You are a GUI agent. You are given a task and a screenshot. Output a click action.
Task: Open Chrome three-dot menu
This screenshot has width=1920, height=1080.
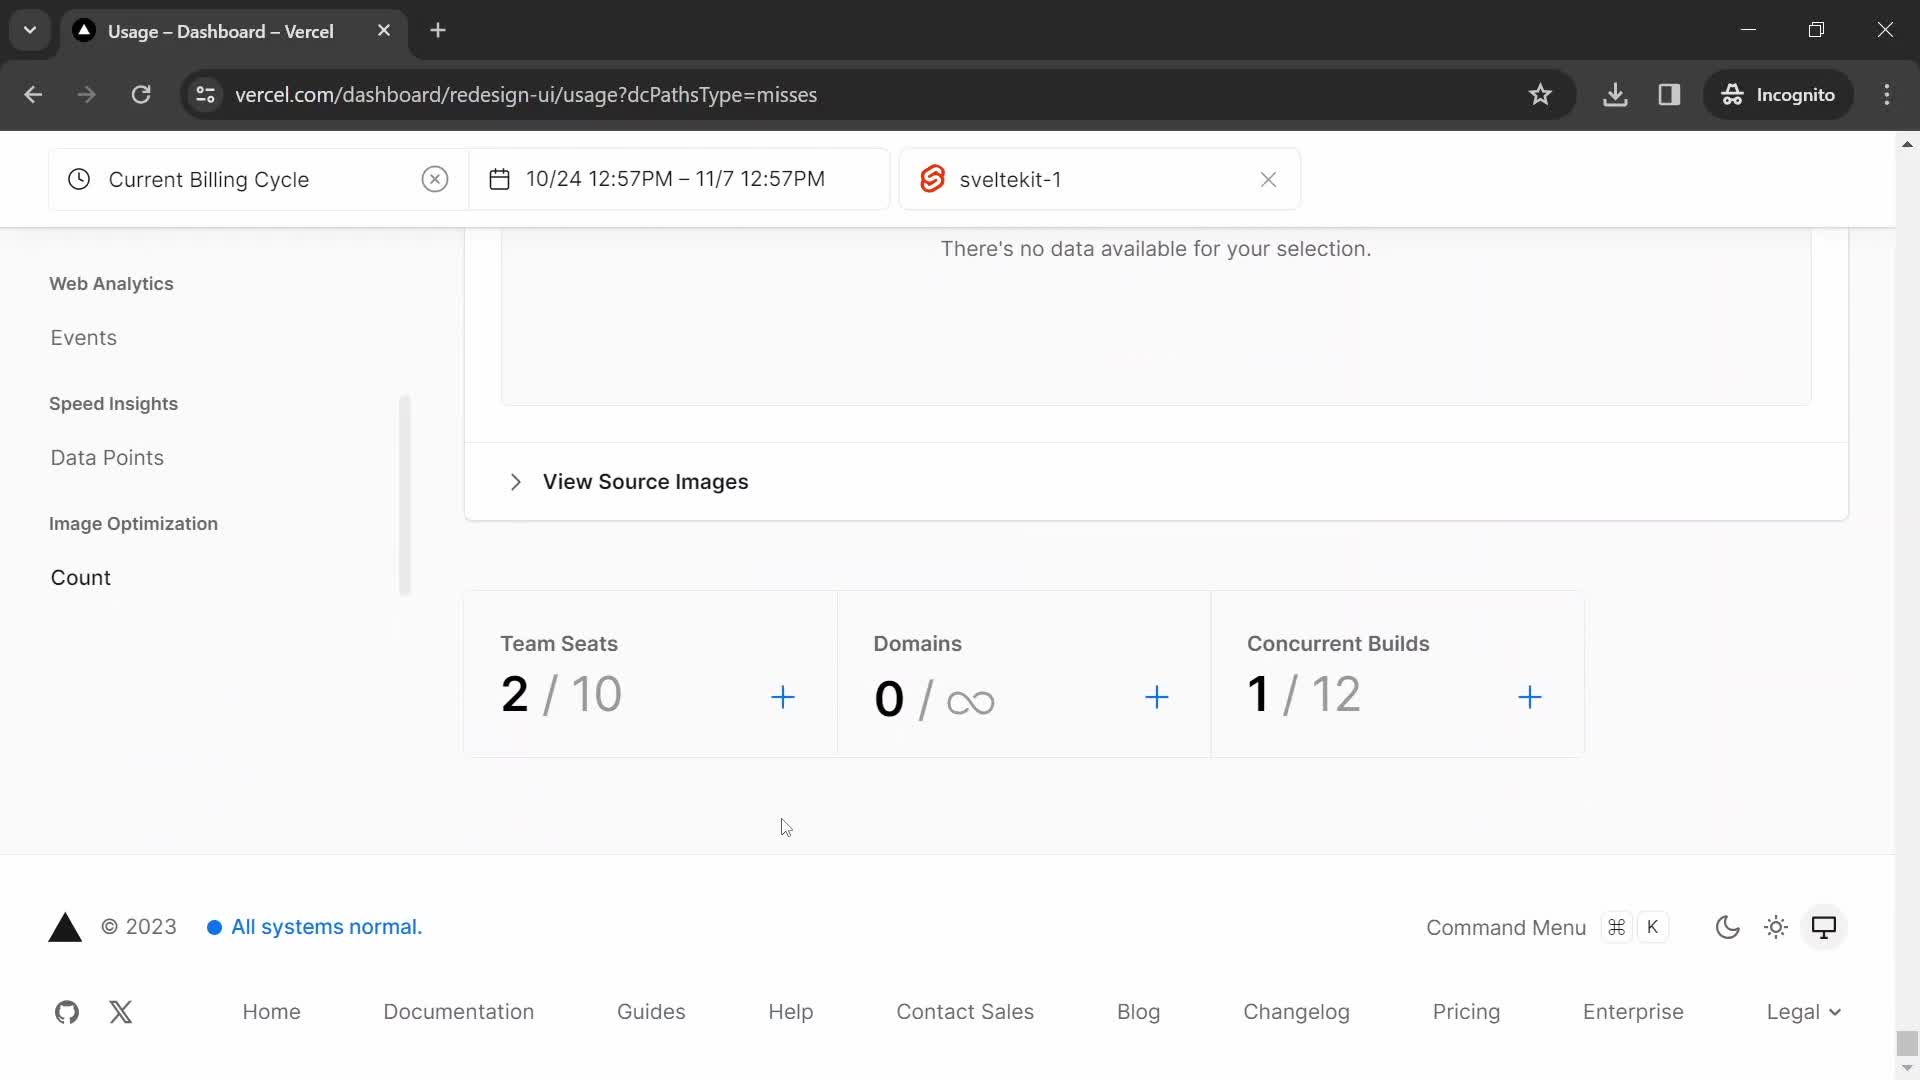[1887, 95]
